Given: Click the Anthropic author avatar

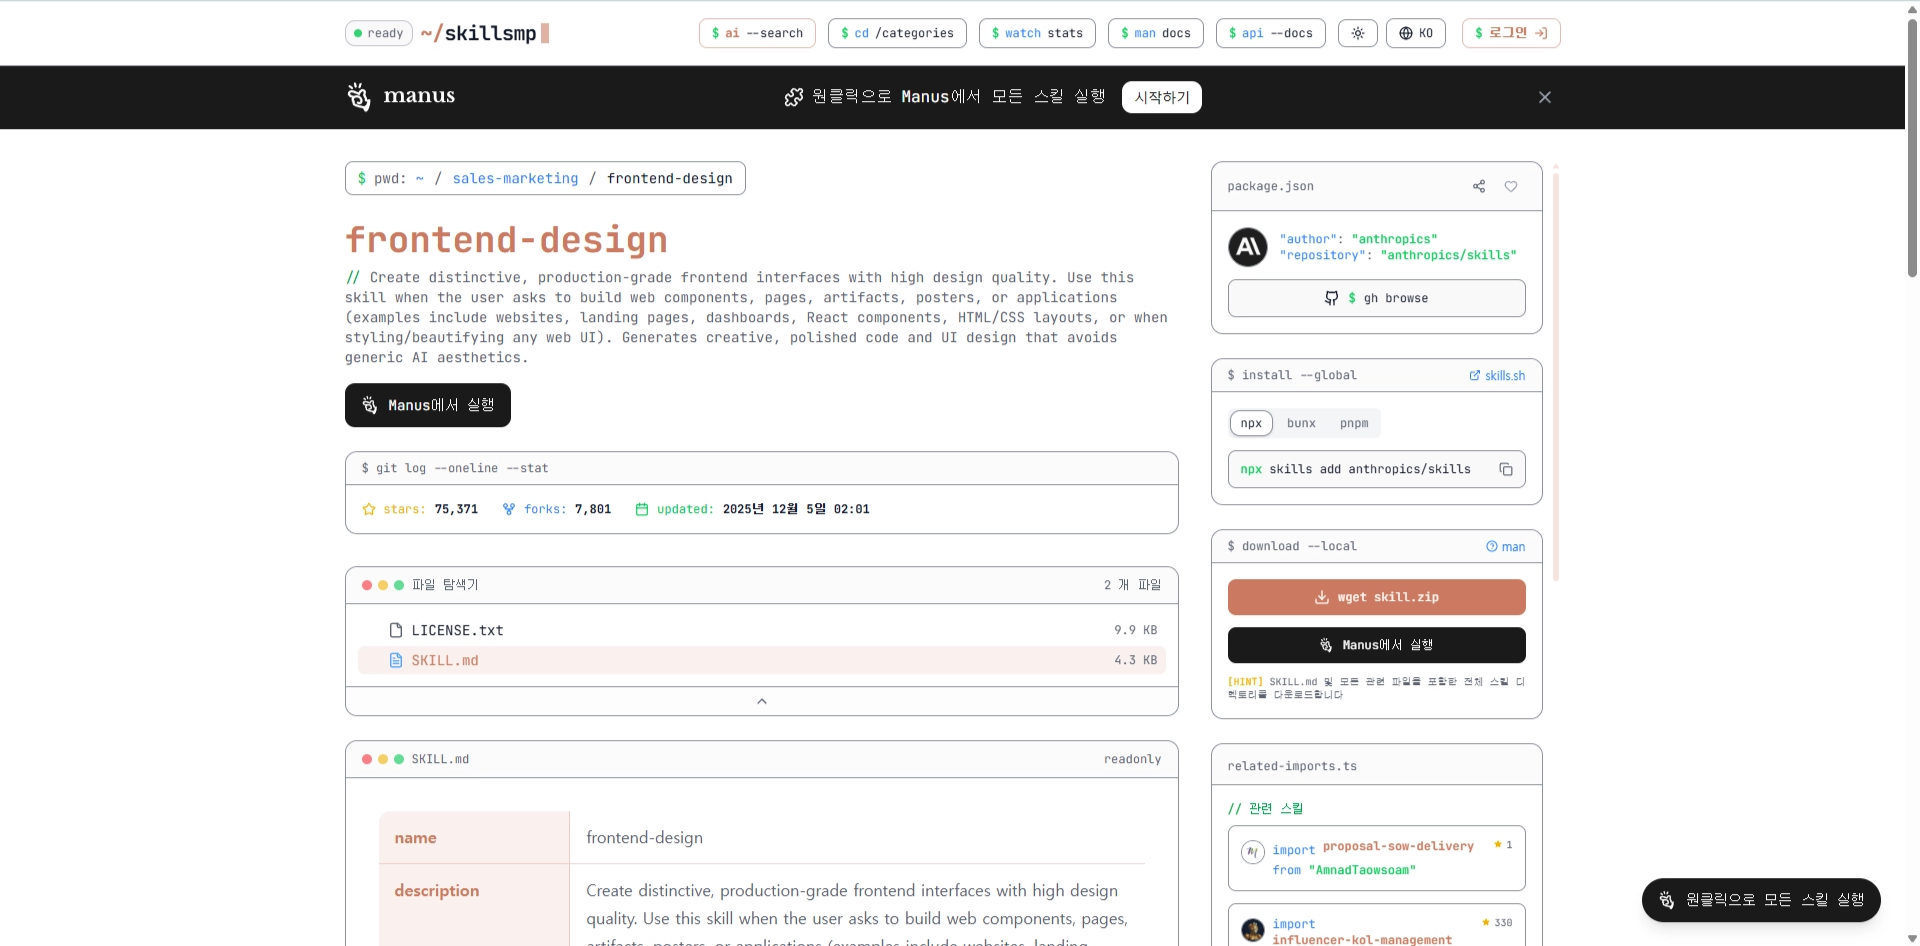Looking at the screenshot, I should click(x=1247, y=247).
